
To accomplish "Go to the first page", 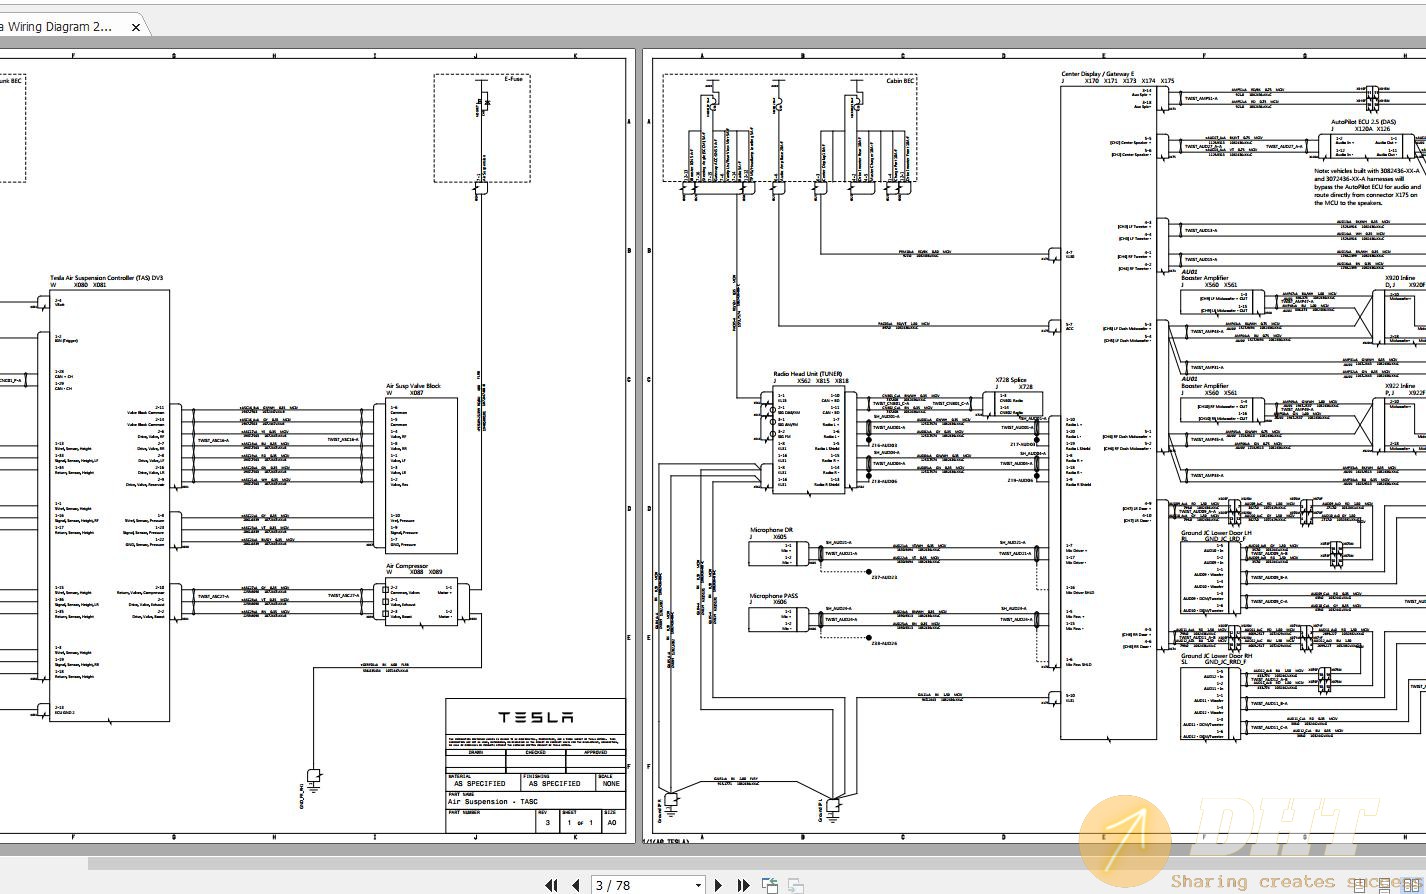I will click(551, 885).
